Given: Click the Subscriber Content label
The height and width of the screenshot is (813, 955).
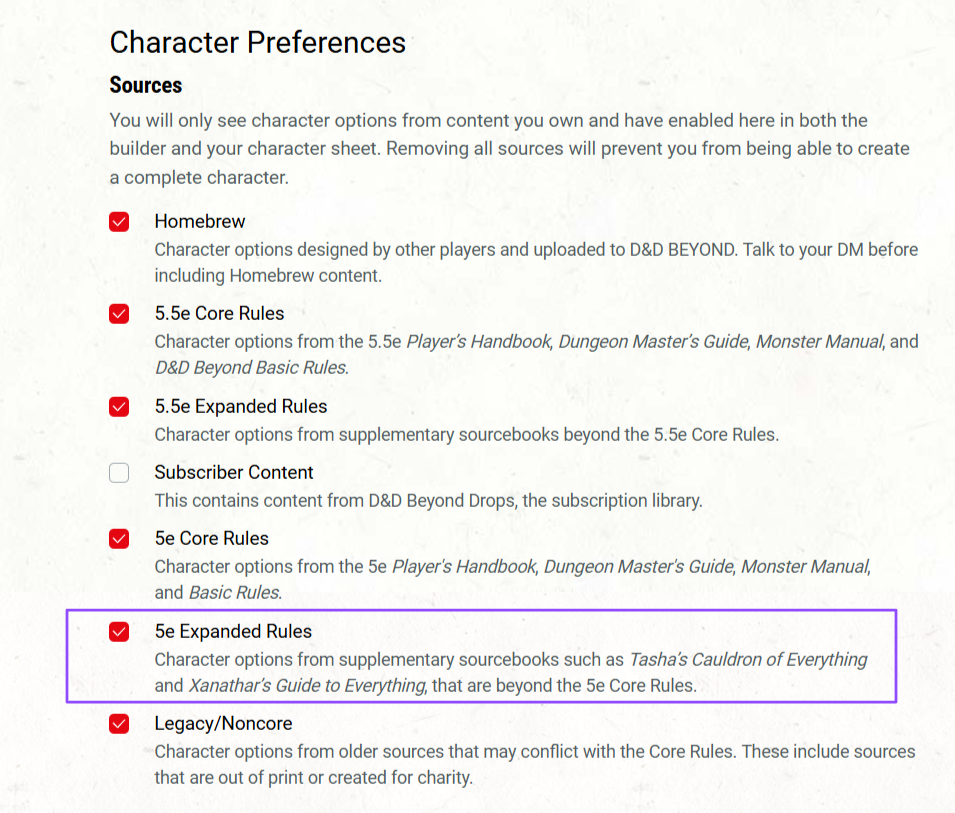Looking at the screenshot, I should 234,473.
